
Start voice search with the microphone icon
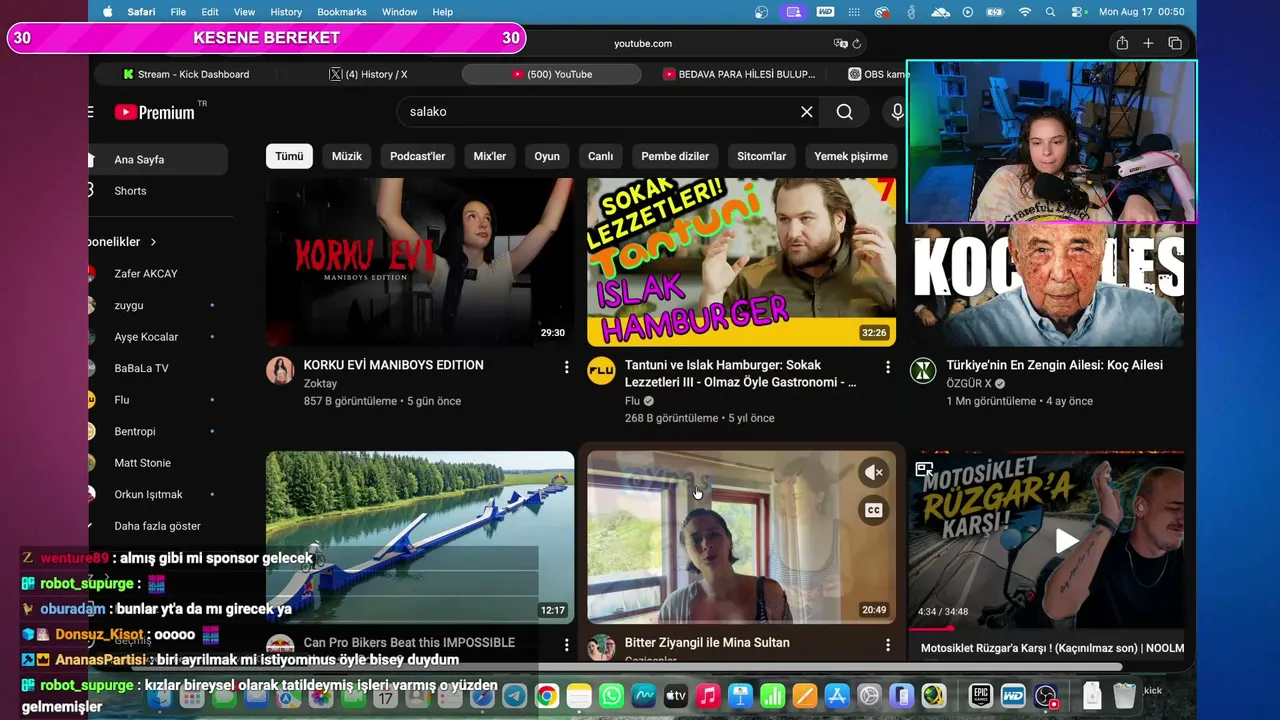click(897, 112)
